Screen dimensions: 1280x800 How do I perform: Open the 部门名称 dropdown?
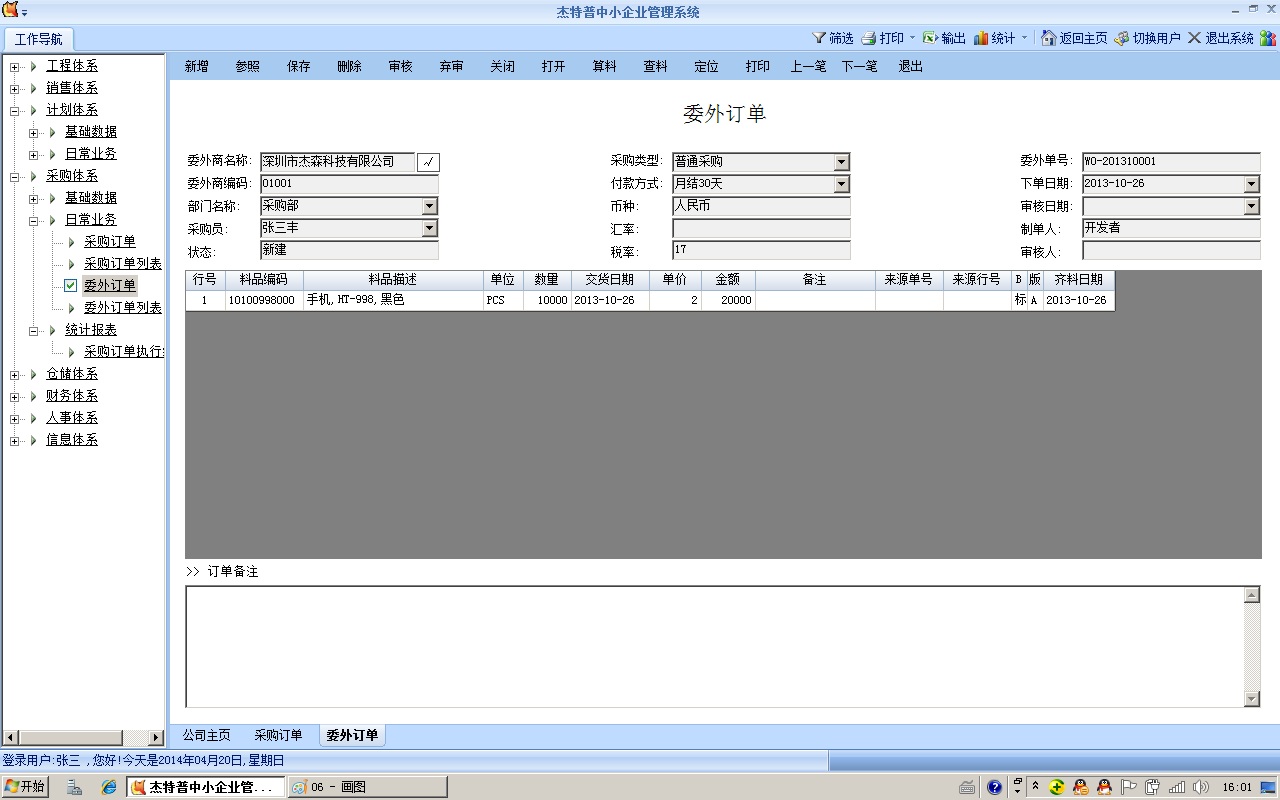point(429,206)
